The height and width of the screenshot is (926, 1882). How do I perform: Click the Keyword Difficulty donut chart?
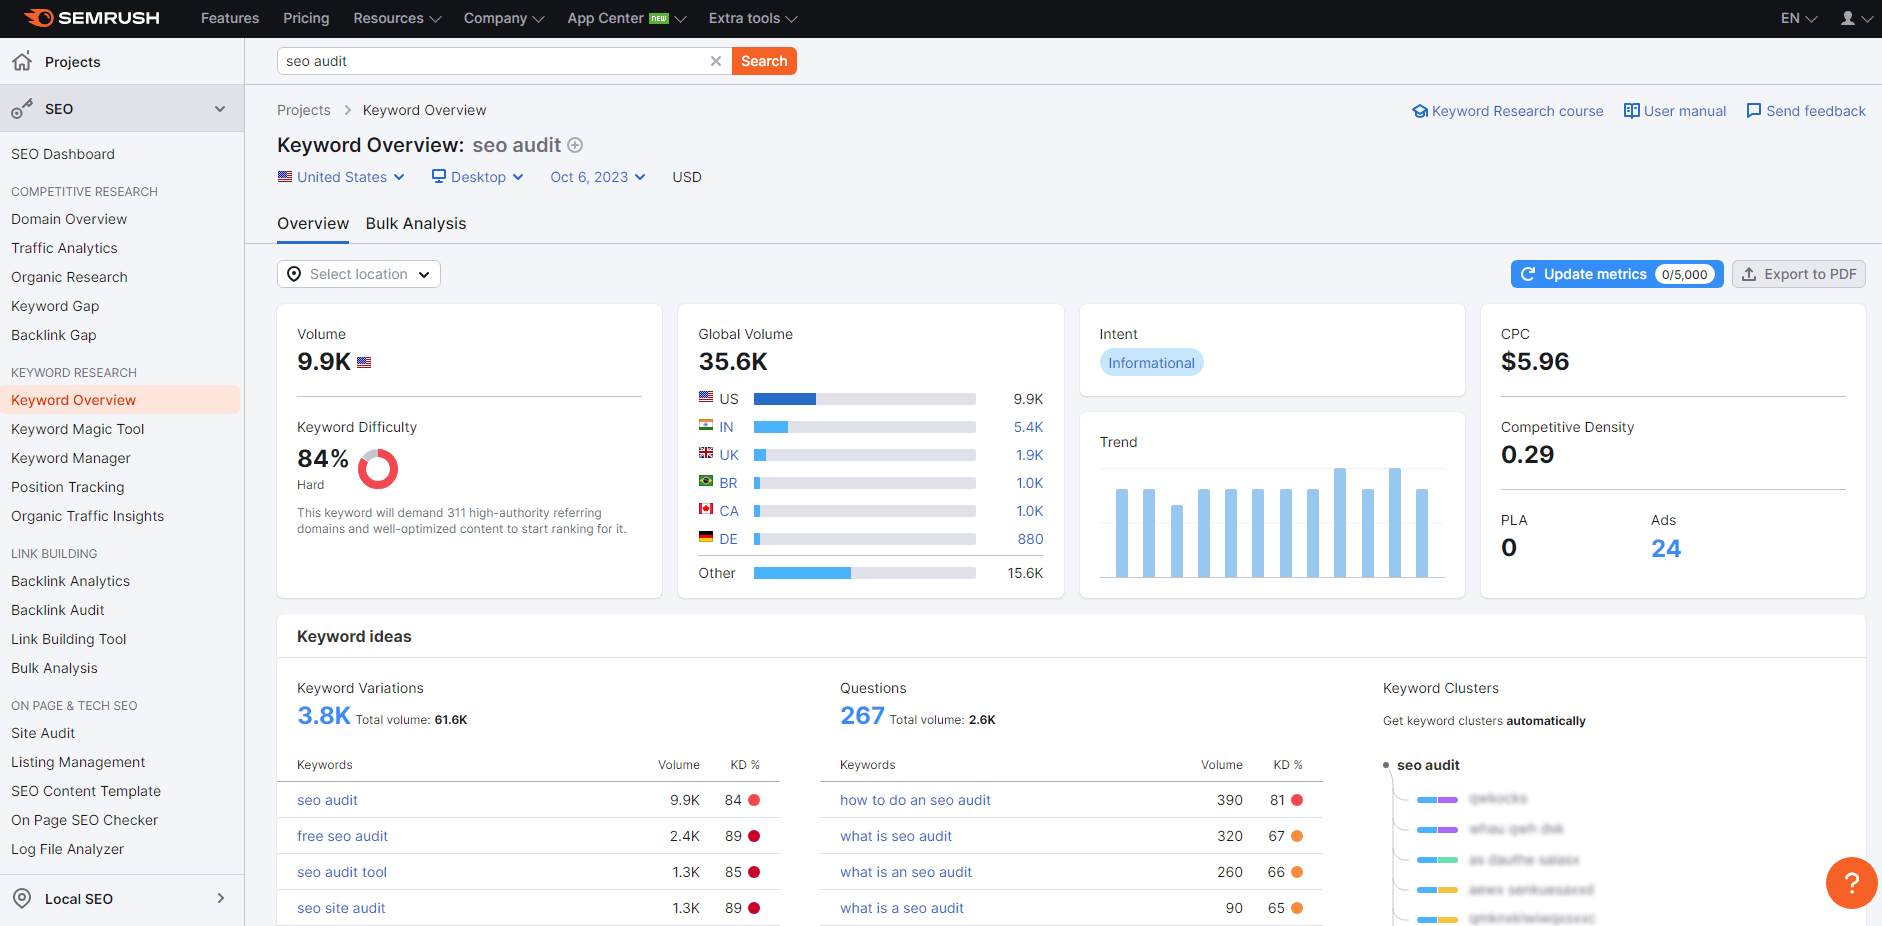[378, 468]
